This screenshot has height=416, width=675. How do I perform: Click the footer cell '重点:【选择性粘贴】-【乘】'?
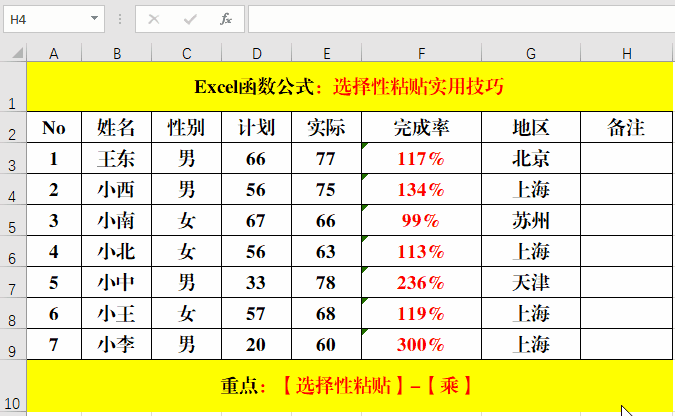pyautogui.click(x=350, y=386)
